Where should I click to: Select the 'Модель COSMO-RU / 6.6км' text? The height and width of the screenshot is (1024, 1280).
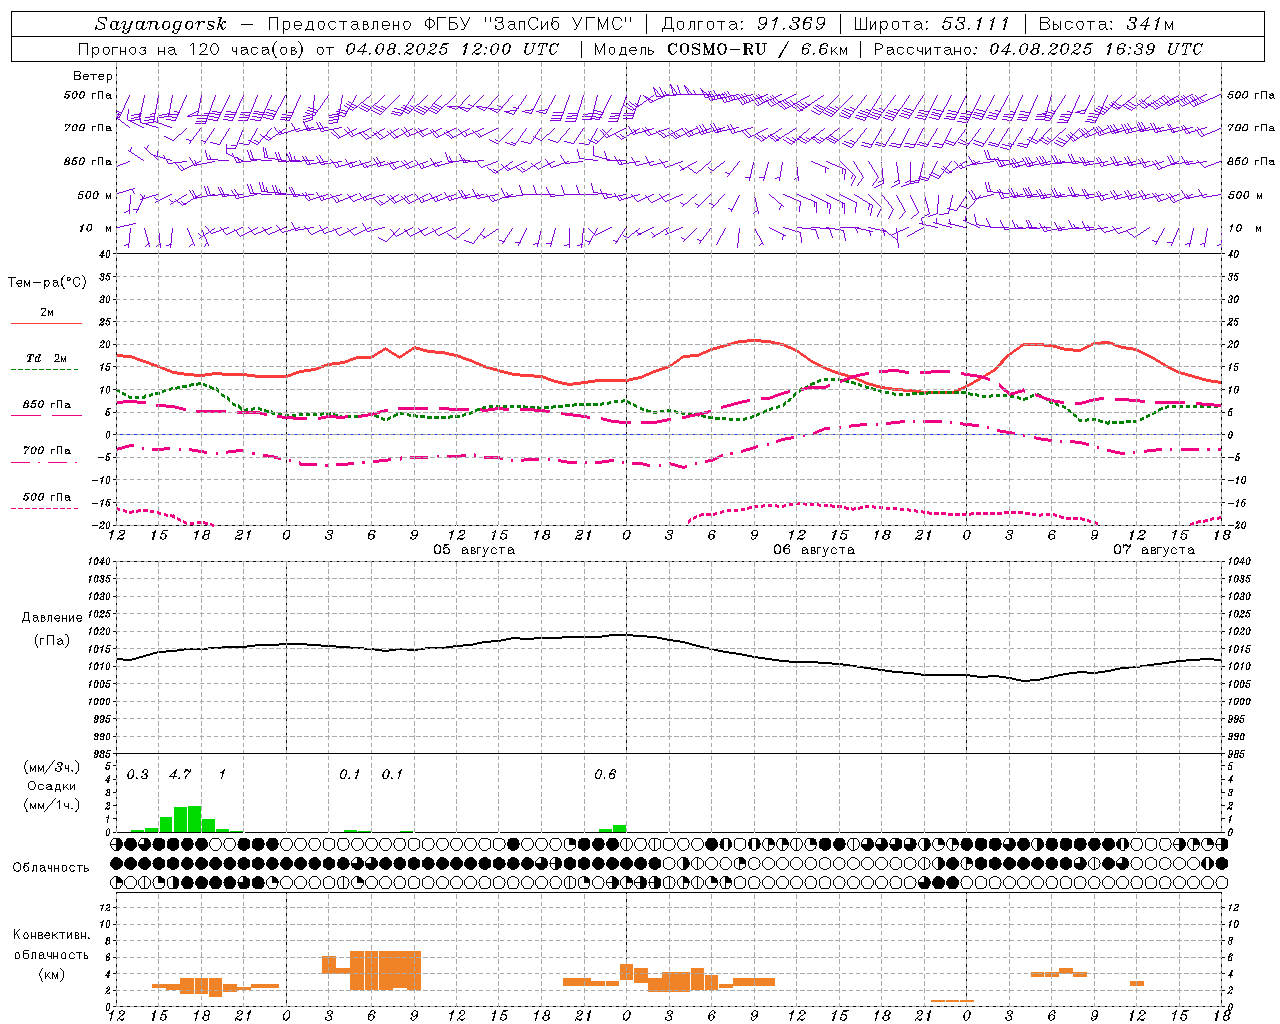pos(720,49)
